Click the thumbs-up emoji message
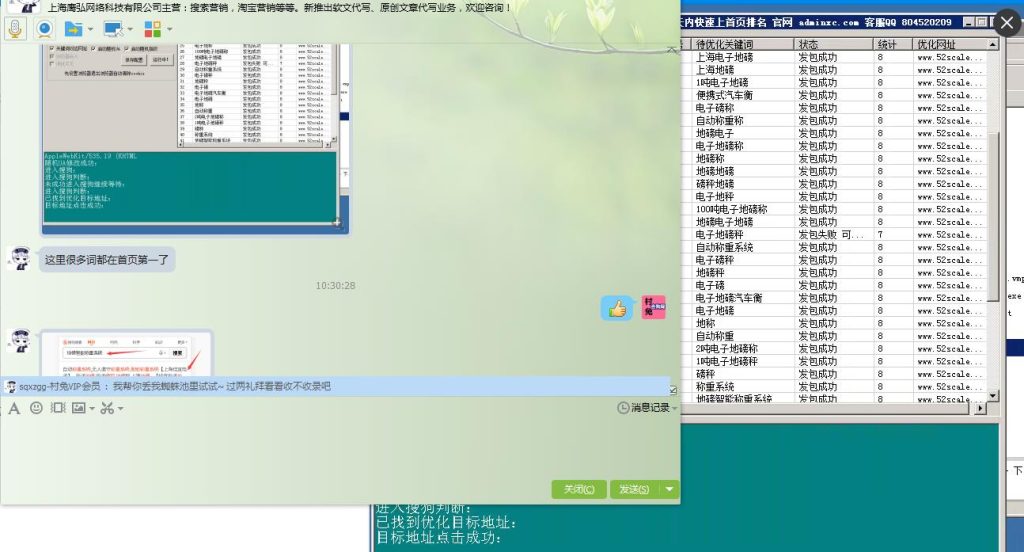 point(617,308)
